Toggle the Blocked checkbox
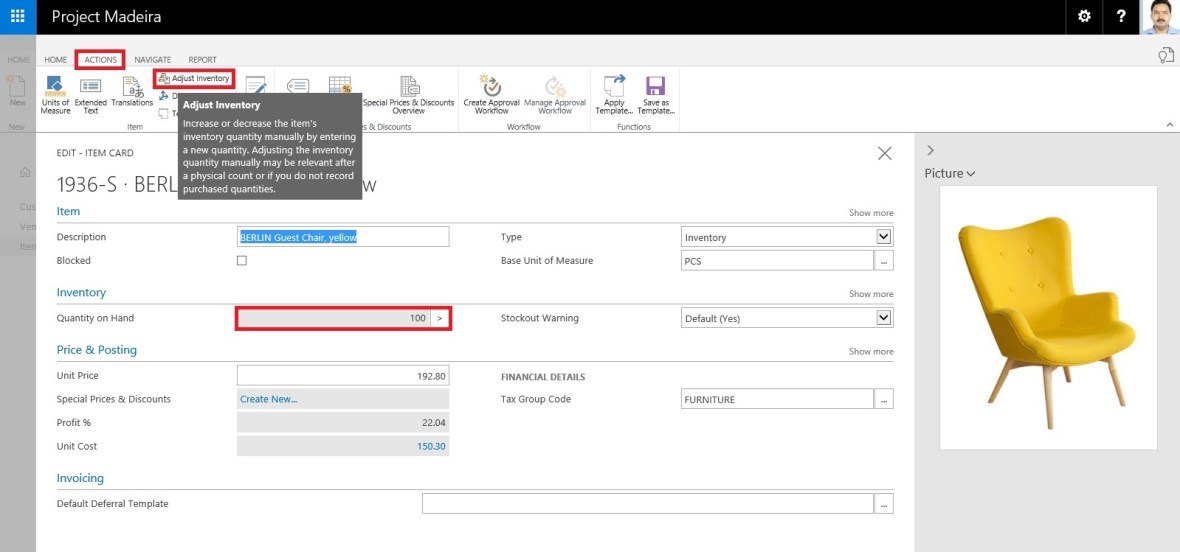Image resolution: width=1180 pixels, height=552 pixels. tap(241, 261)
